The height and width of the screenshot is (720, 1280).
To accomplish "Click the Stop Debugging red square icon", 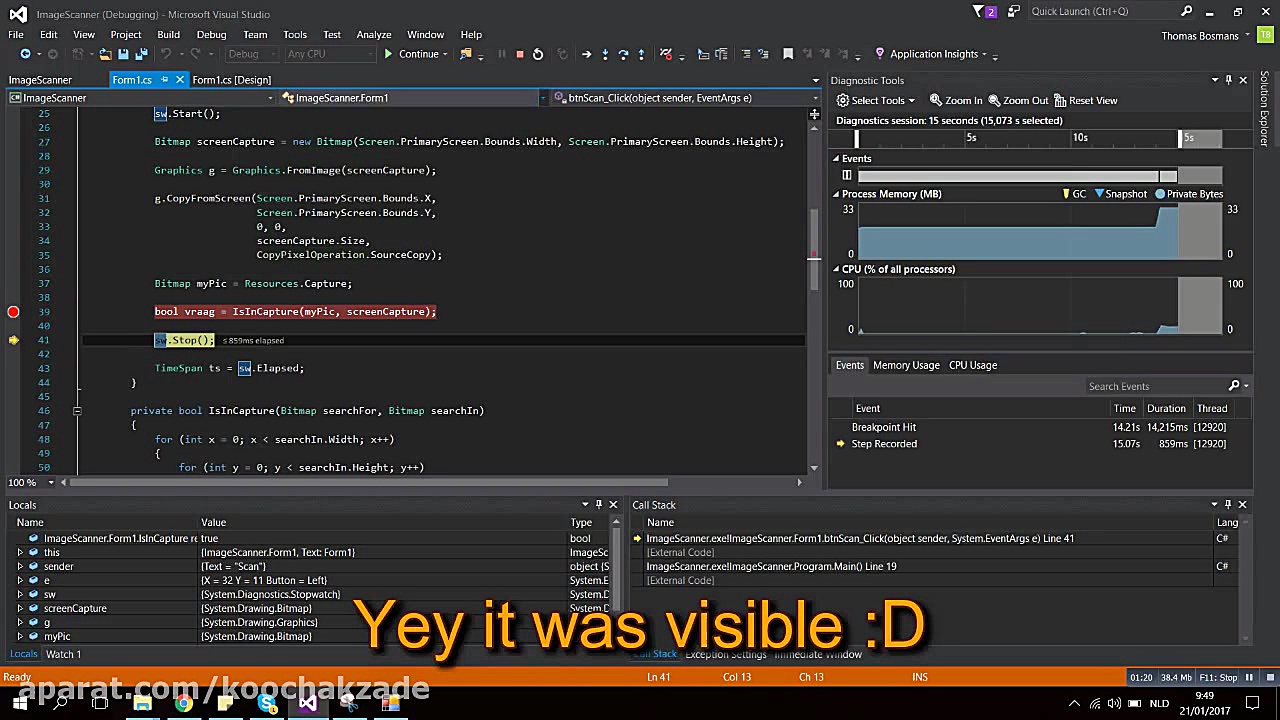I will coord(520,54).
